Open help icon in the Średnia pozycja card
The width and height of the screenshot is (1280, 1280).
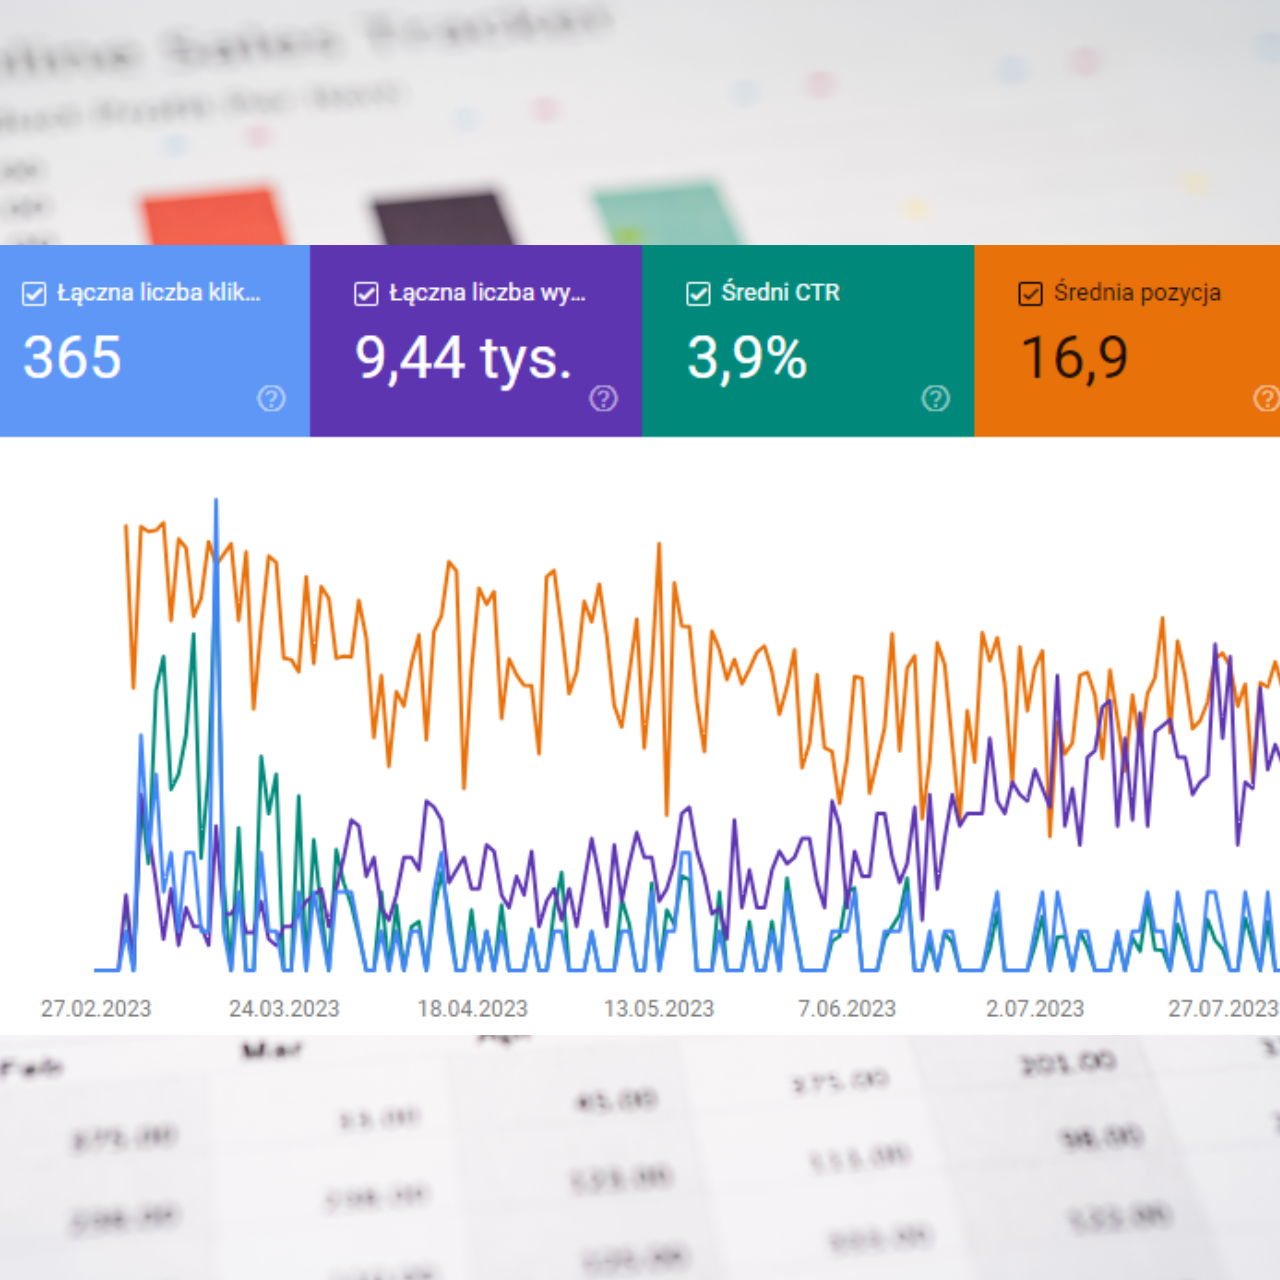[x=1265, y=399]
